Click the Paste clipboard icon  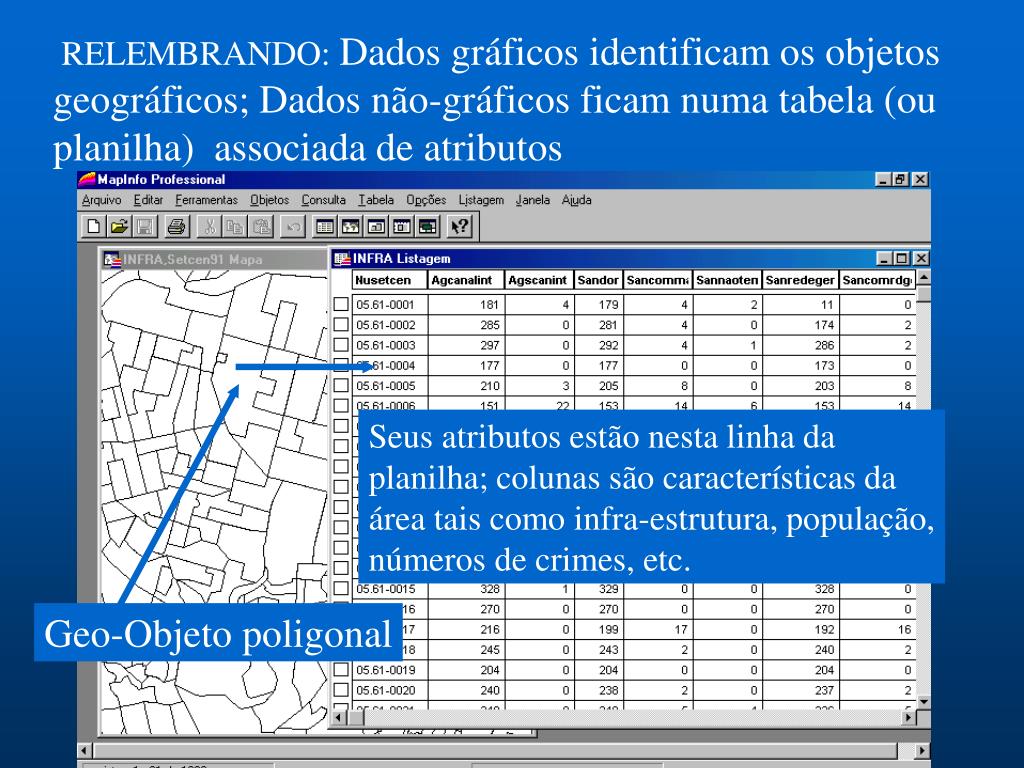261,227
